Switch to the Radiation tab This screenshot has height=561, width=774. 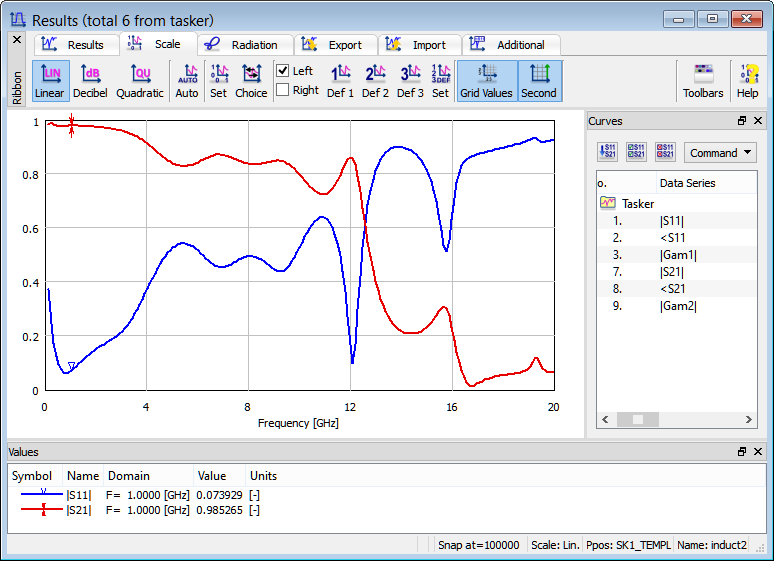pyautogui.click(x=245, y=45)
